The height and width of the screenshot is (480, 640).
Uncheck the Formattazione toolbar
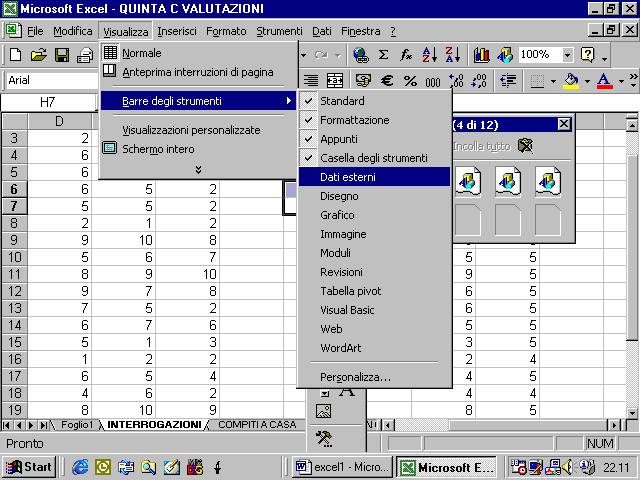coord(374,120)
